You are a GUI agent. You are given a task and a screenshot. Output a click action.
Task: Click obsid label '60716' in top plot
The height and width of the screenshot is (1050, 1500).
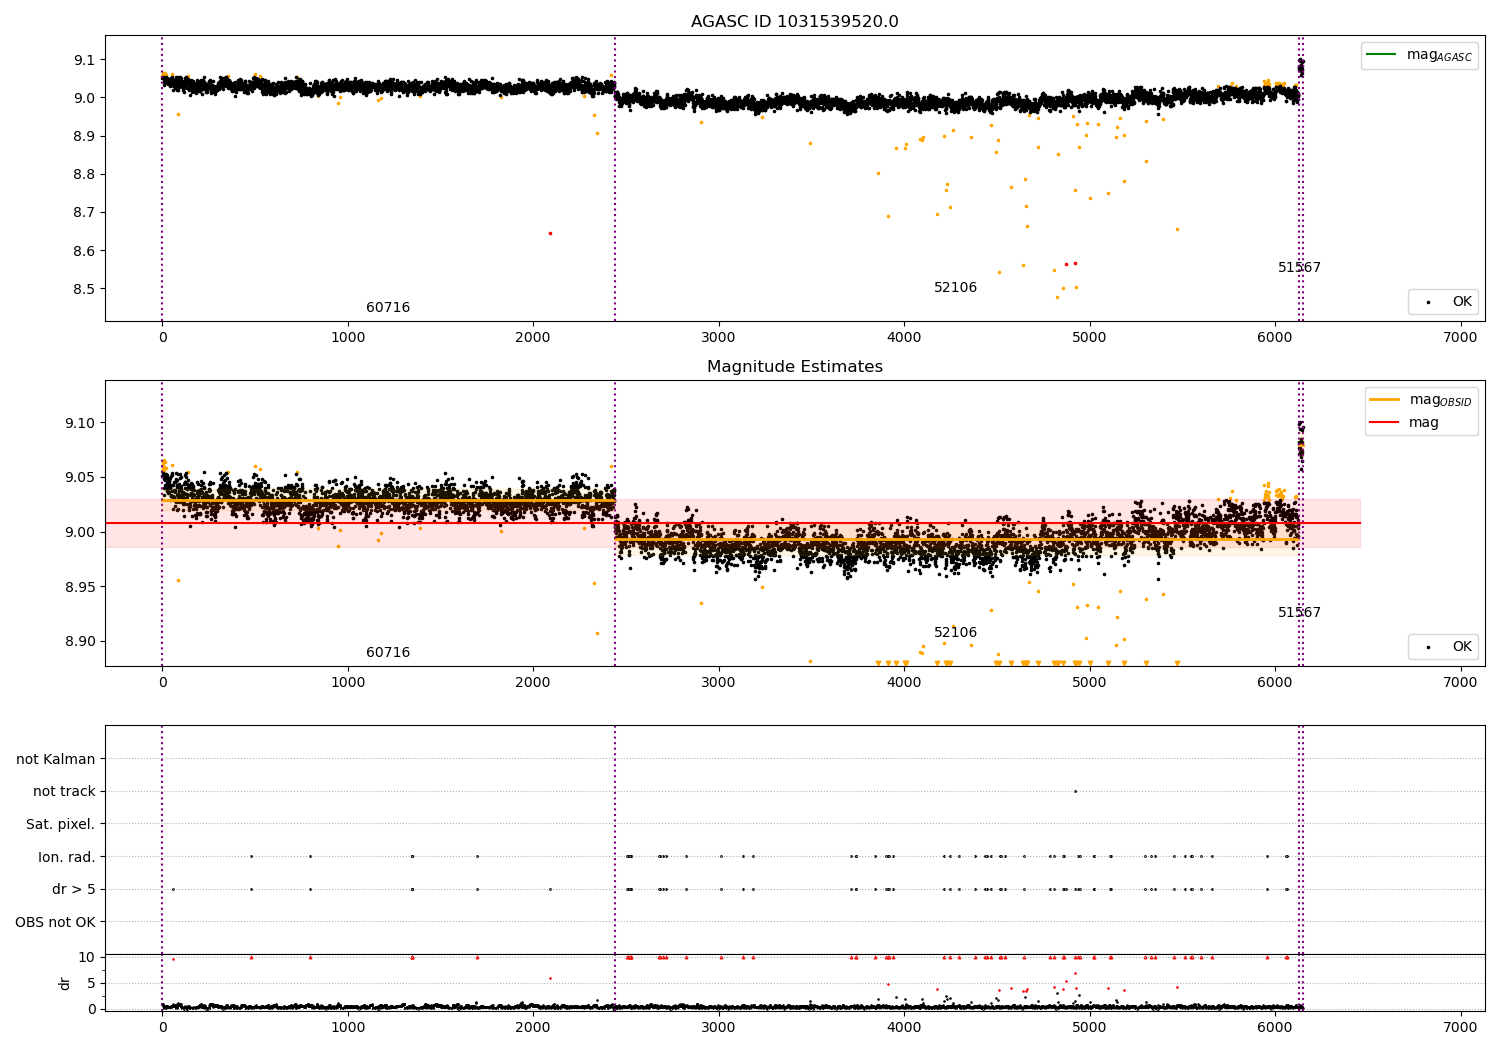388,308
